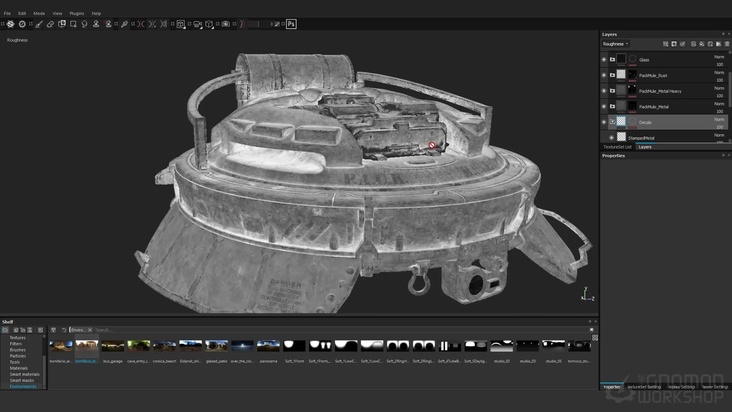This screenshot has width=732, height=412.
Task: Toggle visibility of PackMule_Rust layer
Action: 603,75
